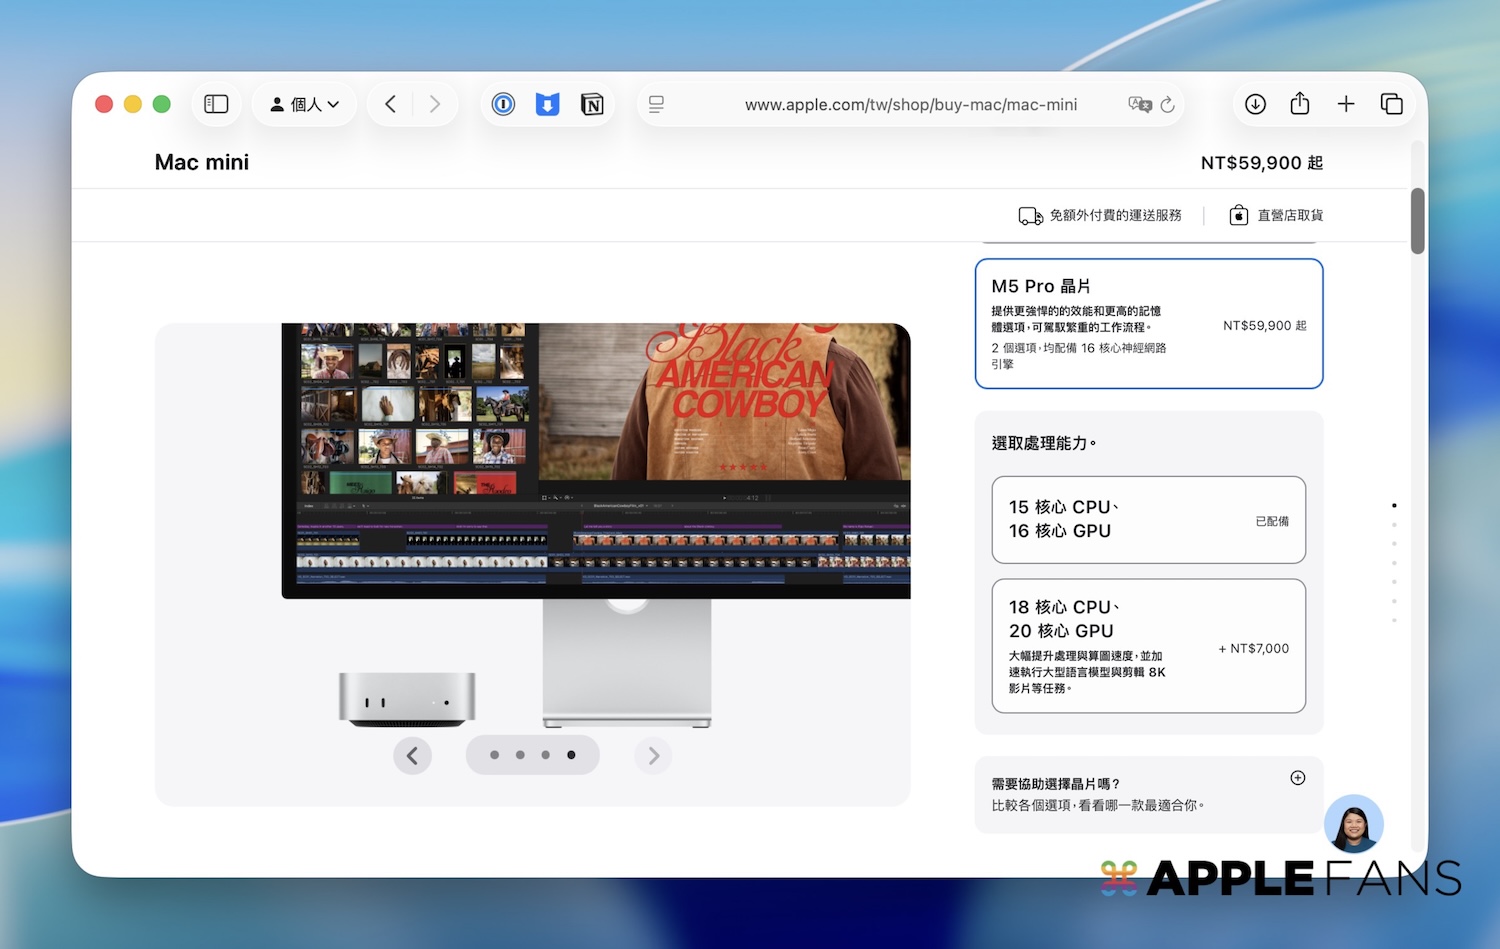Open the specialist chat avatar
This screenshot has height=949, width=1500.
point(1353,825)
